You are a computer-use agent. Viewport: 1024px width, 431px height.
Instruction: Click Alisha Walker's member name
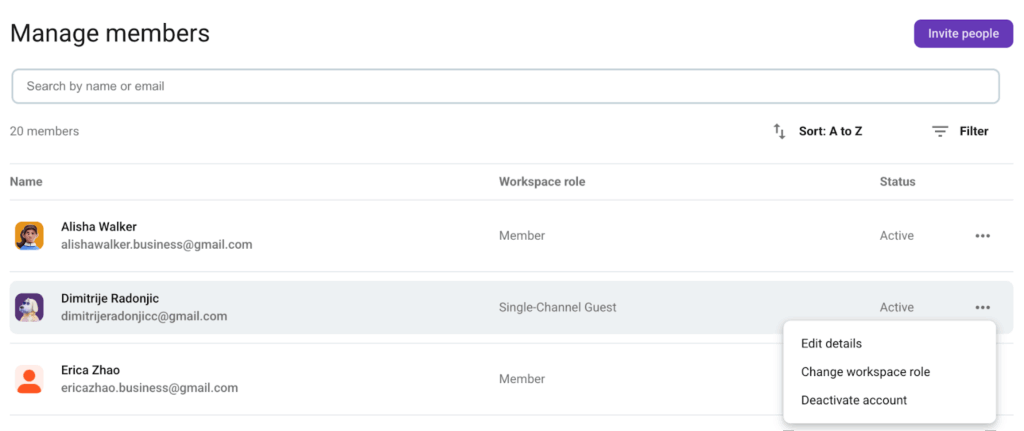point(99,227)
